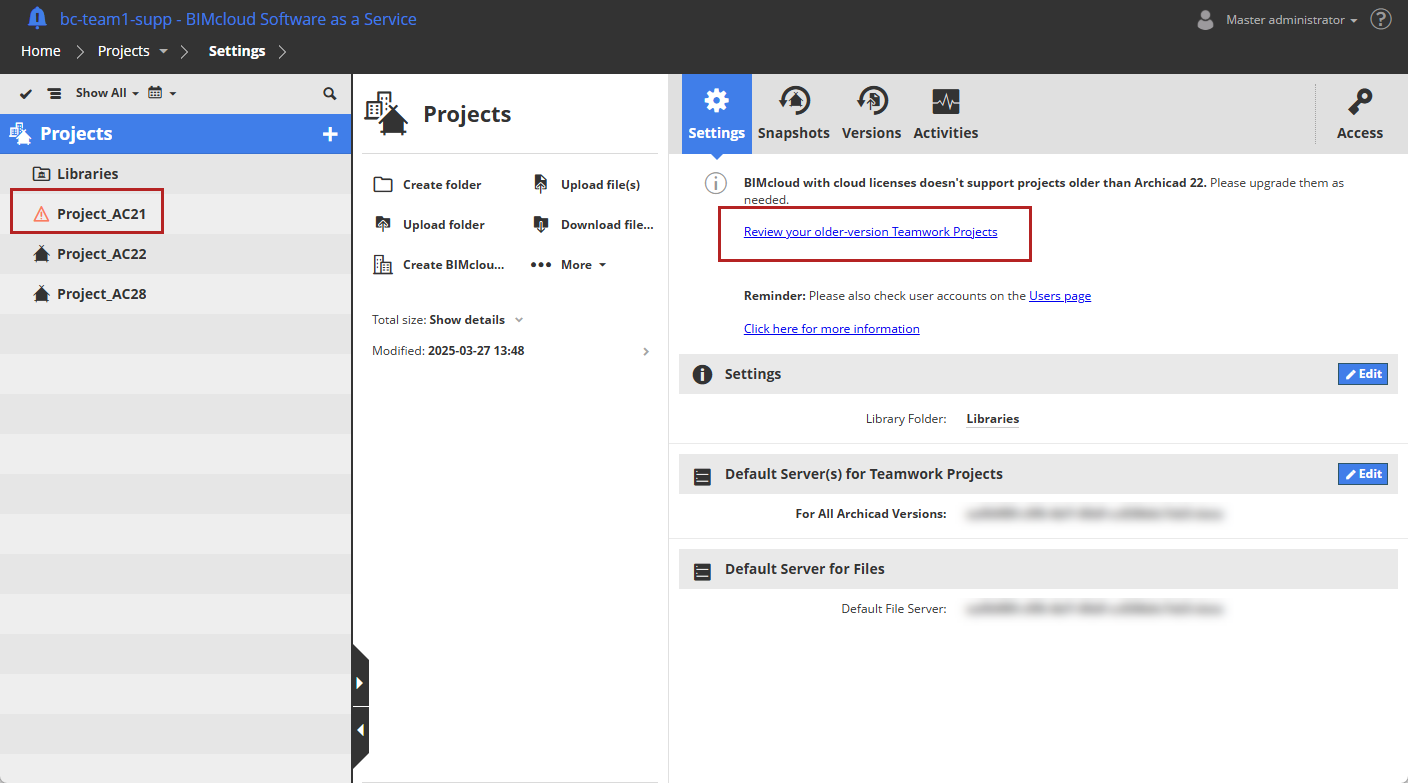Switch to the Settings tab

717,114
